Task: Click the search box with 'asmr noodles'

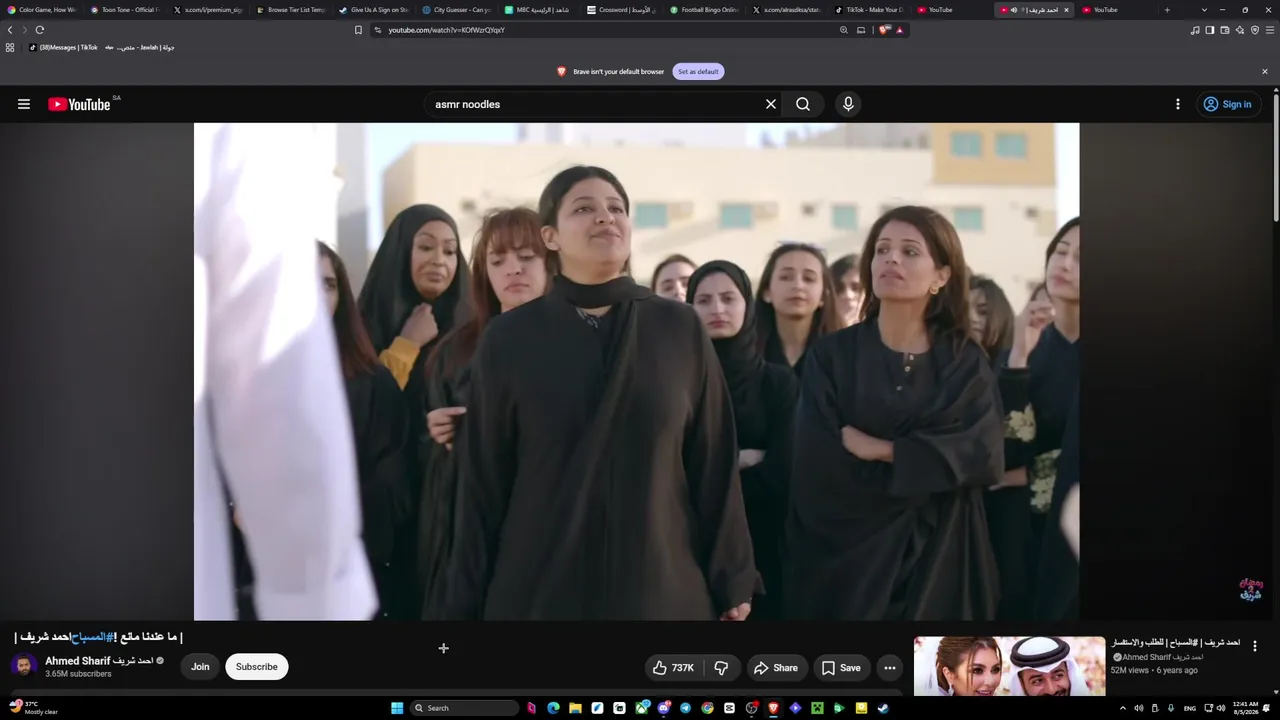Action: pos(595,104)
